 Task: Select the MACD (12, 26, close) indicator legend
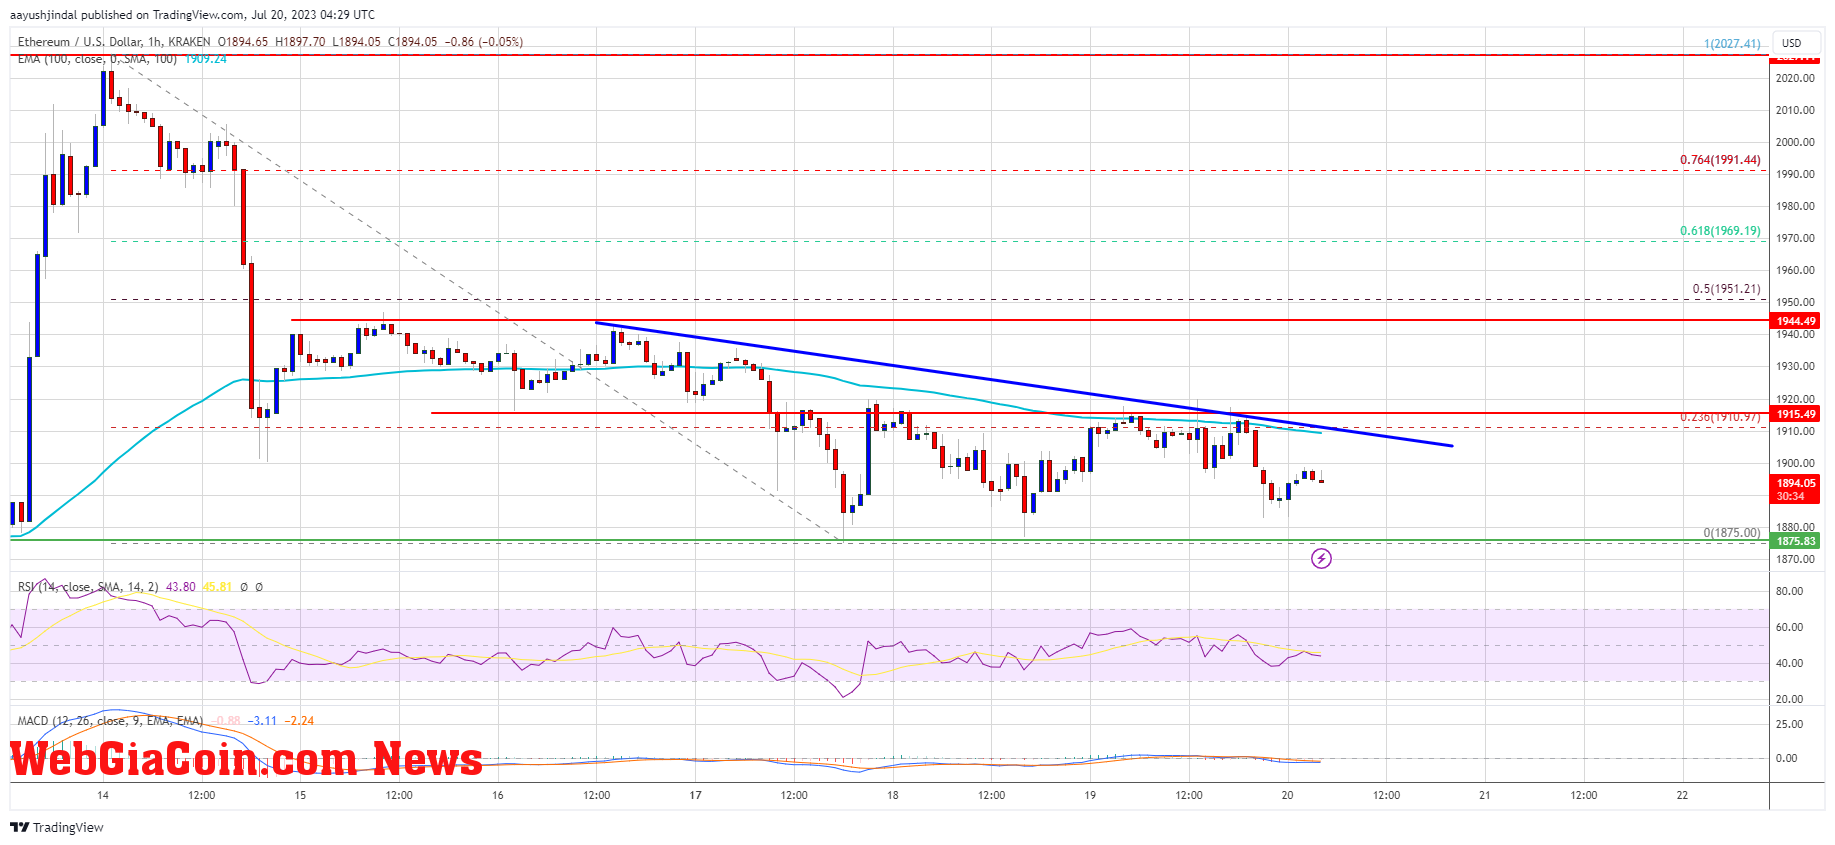(110, 720)
